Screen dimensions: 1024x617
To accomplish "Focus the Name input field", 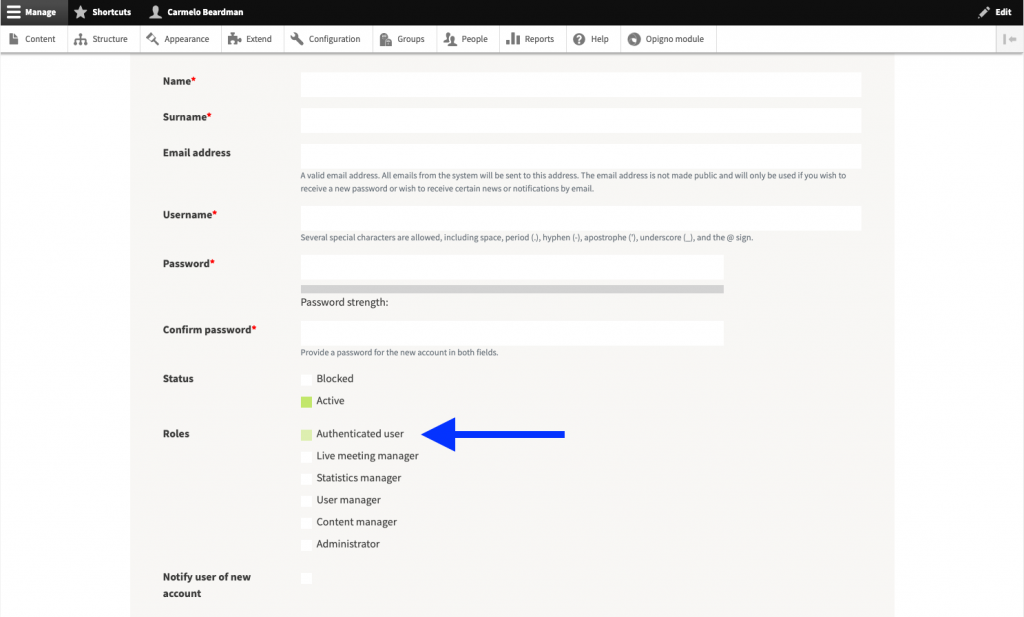I will tap(581, 84).
